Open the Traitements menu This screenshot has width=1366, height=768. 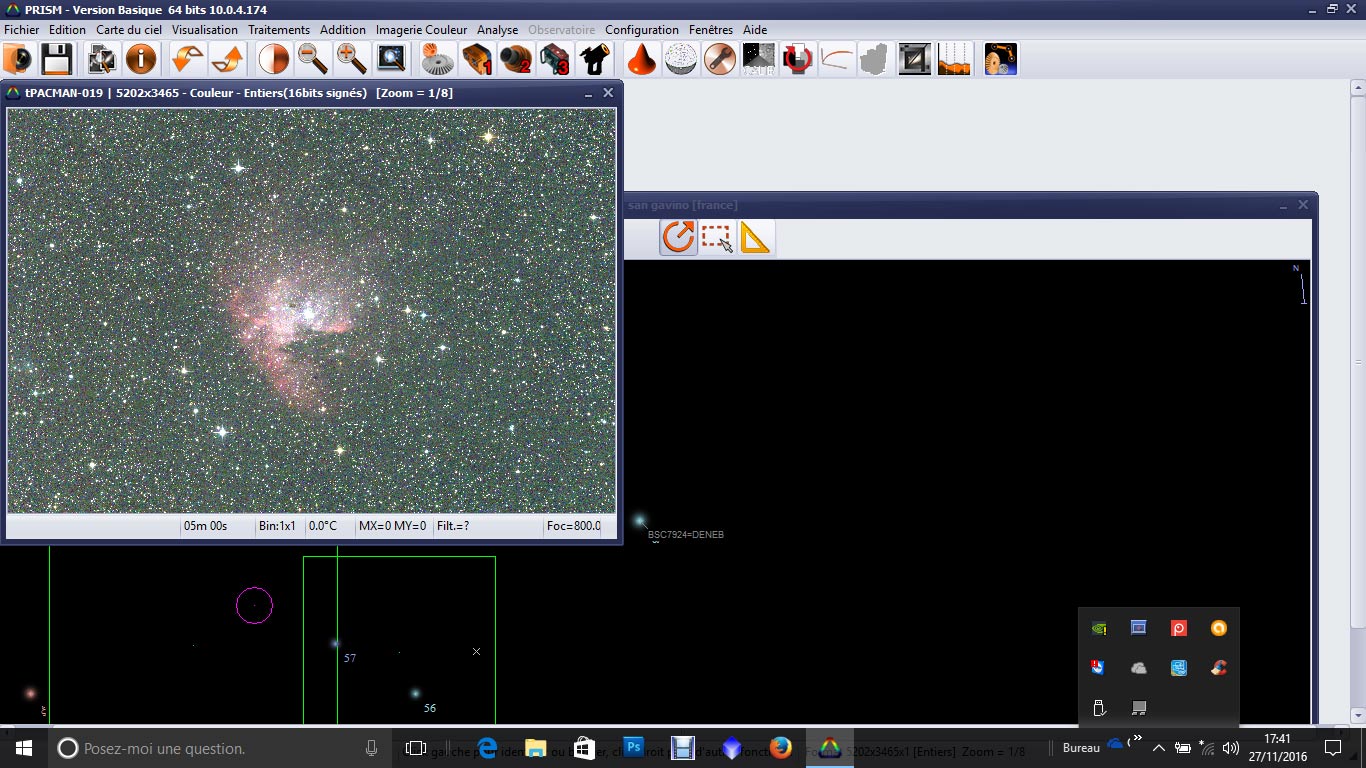[279, 30]
